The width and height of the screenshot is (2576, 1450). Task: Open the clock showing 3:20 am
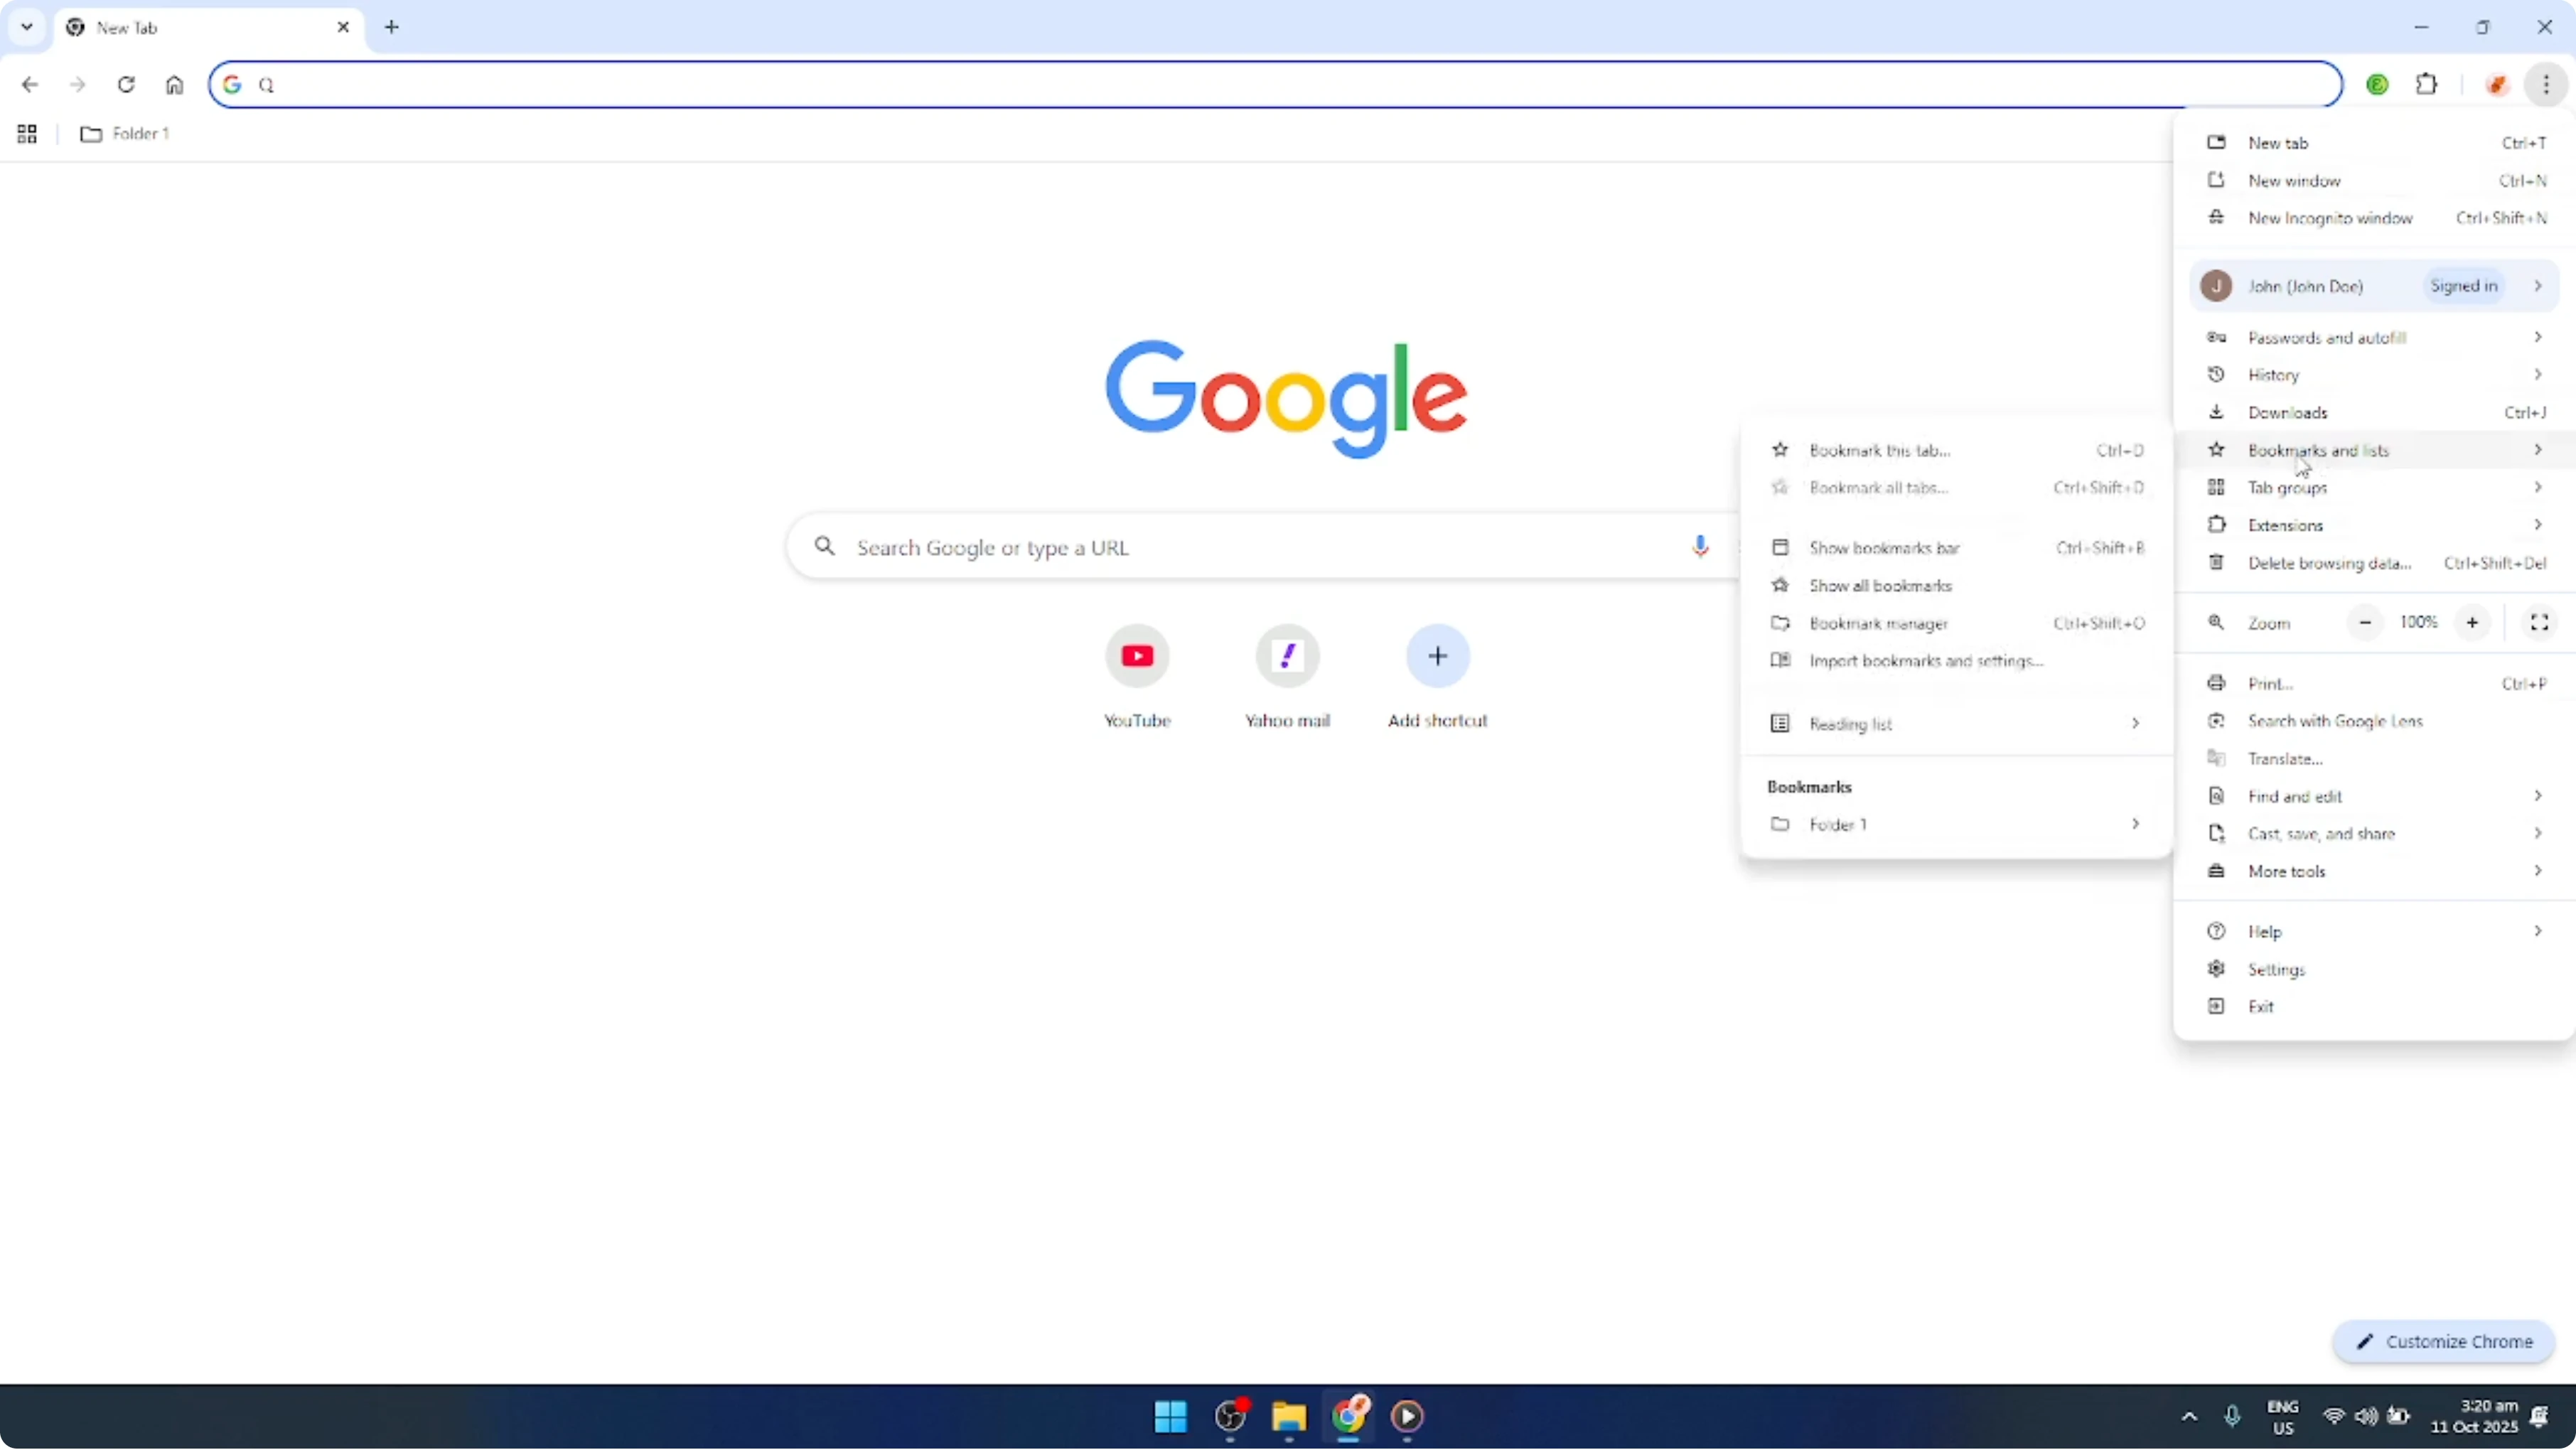click(x=2474, y=1417)
